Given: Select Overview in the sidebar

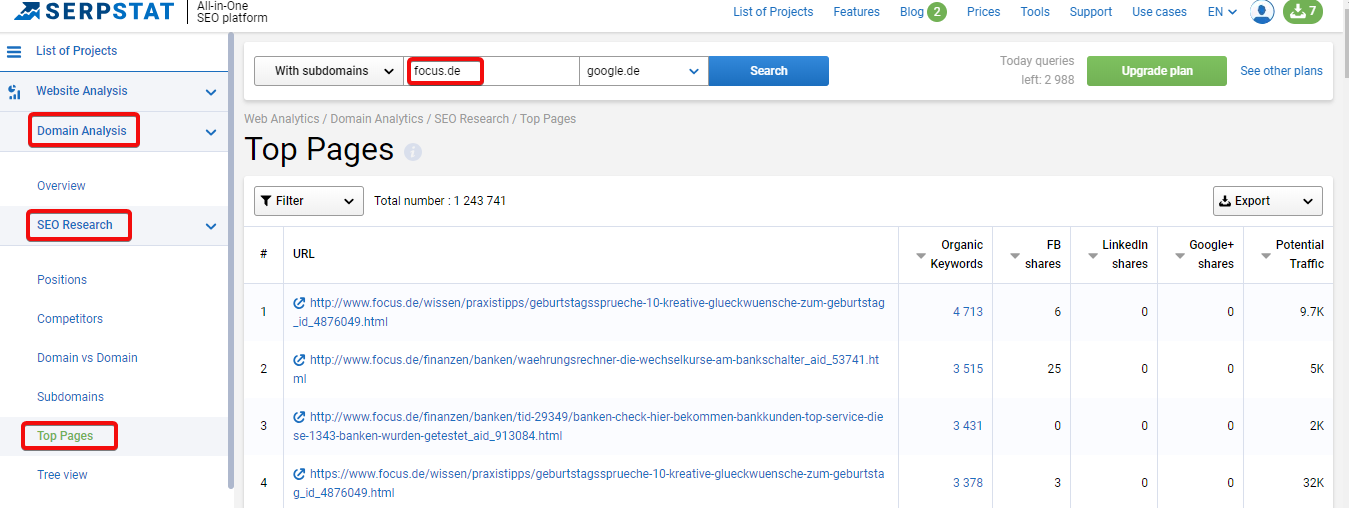Looking at the screenshot, I should point(61,186).
